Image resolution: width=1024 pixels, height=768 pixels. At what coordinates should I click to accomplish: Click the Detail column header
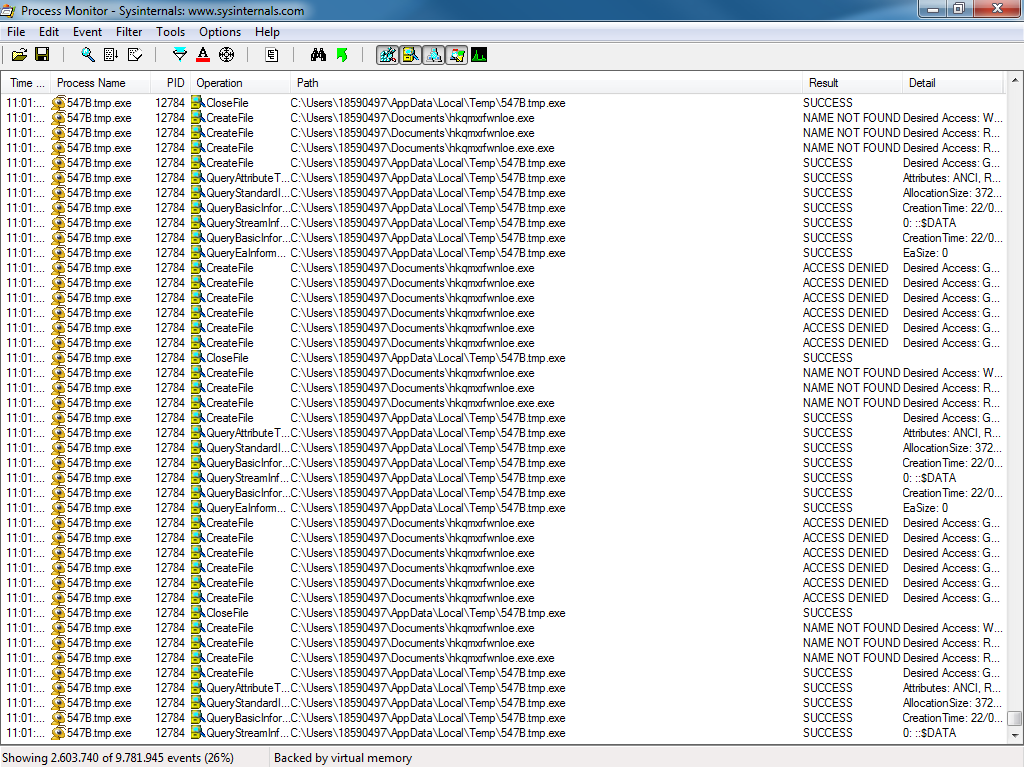[952, 83]
